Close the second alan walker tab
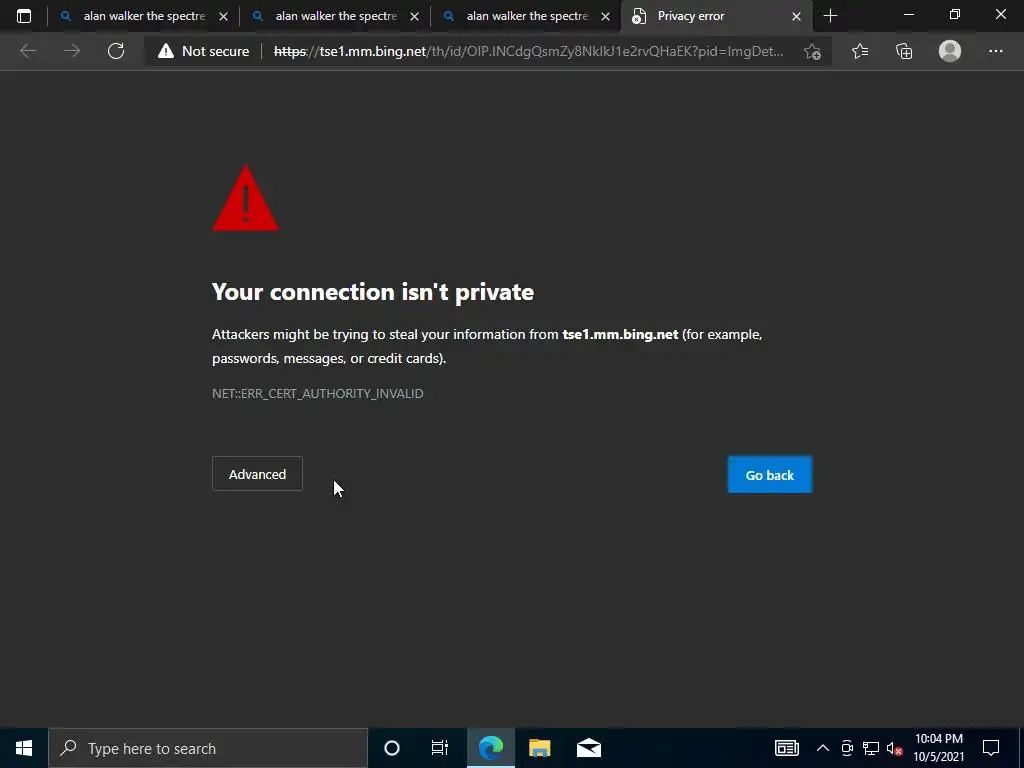Viewport: 1024px width, 768px height. 414,16
